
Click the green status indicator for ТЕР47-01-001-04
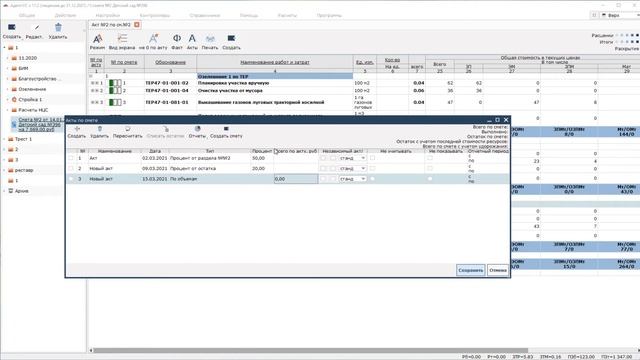pyautogui.click(x=115, y=91)
